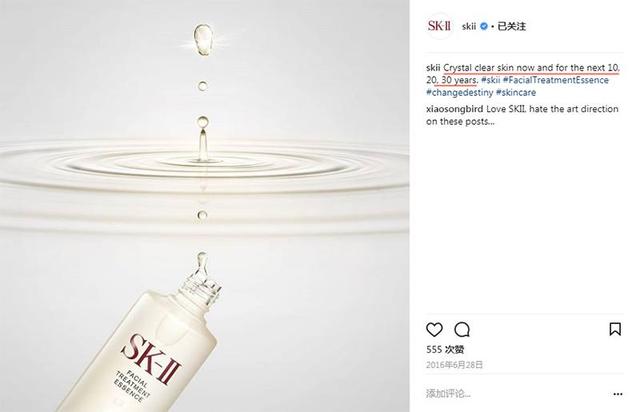Image resolution: width=640 pixels, height=412 pixels.
Task: Open the skii username in the header
Action: tap(469, 26)
